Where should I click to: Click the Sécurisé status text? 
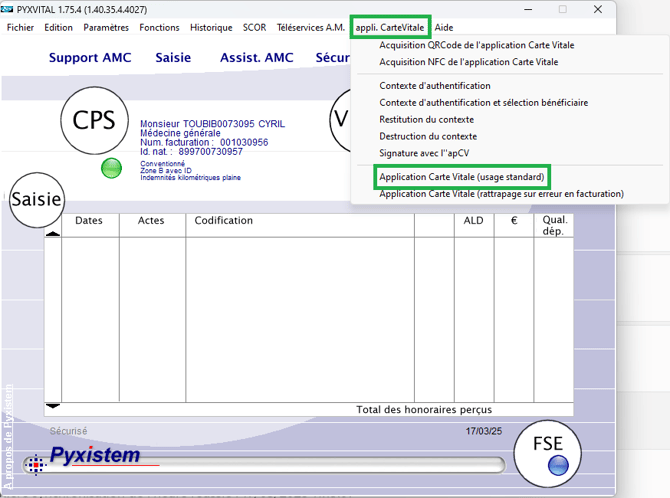tap(68, 431)
